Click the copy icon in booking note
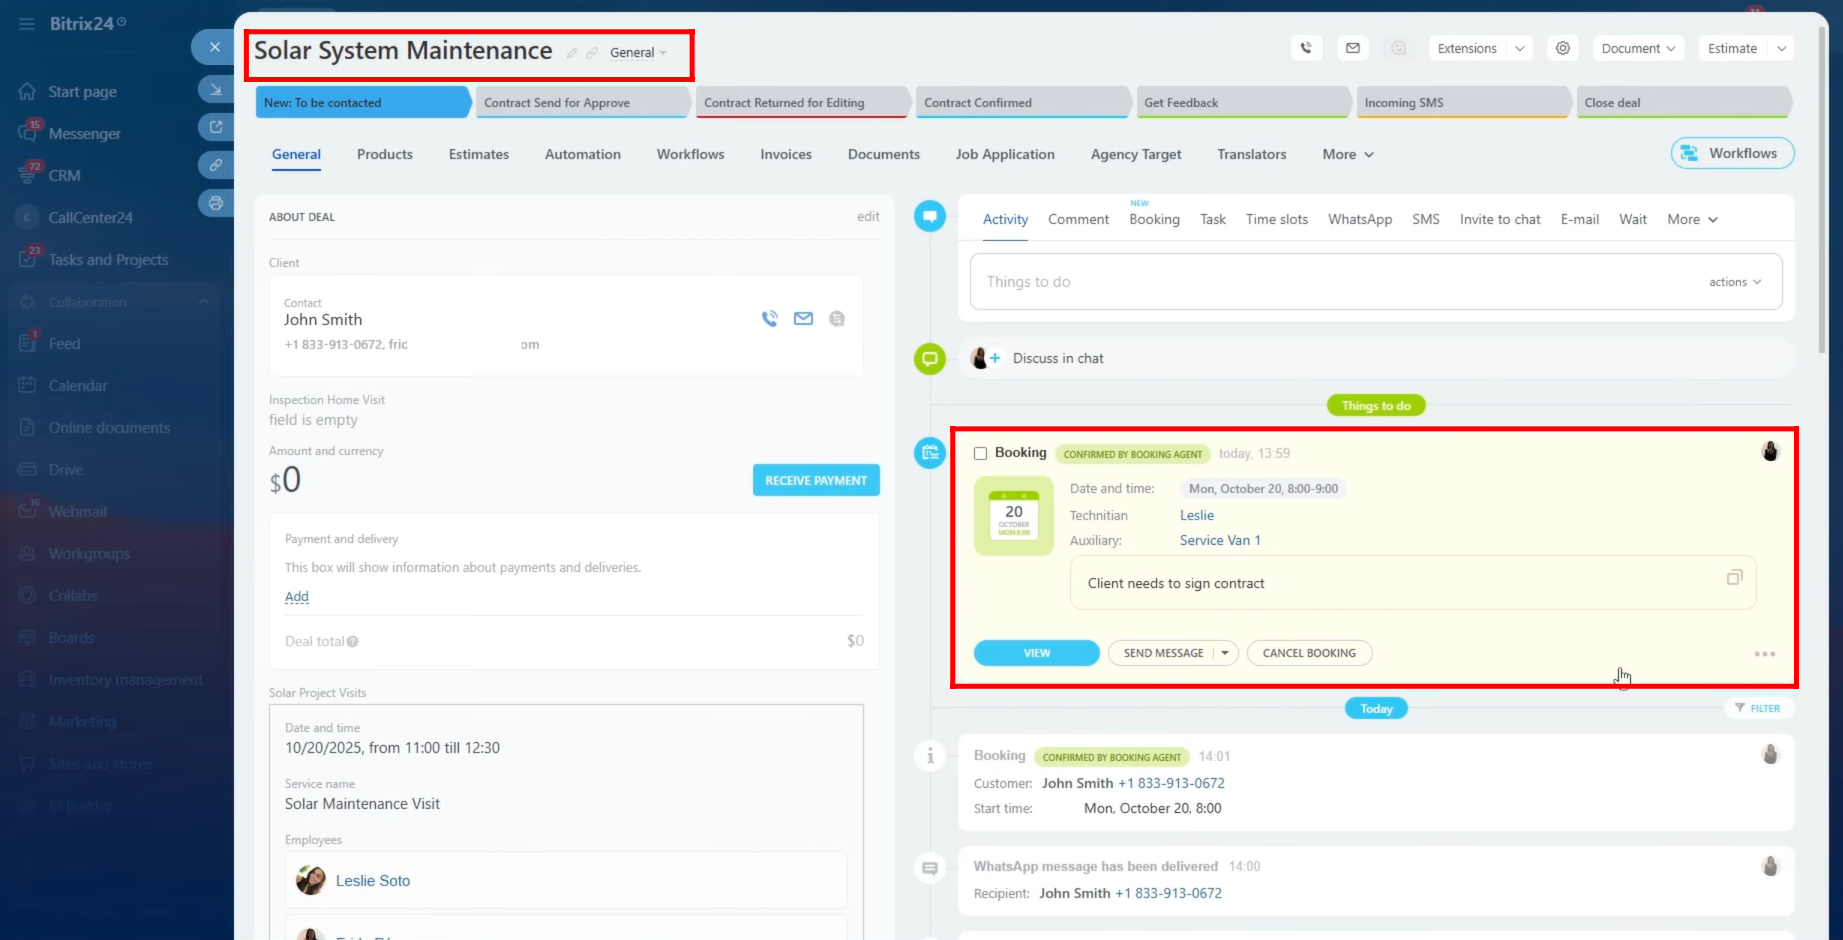This screenshot has width=1843, height=940. tap(1734, 578)
